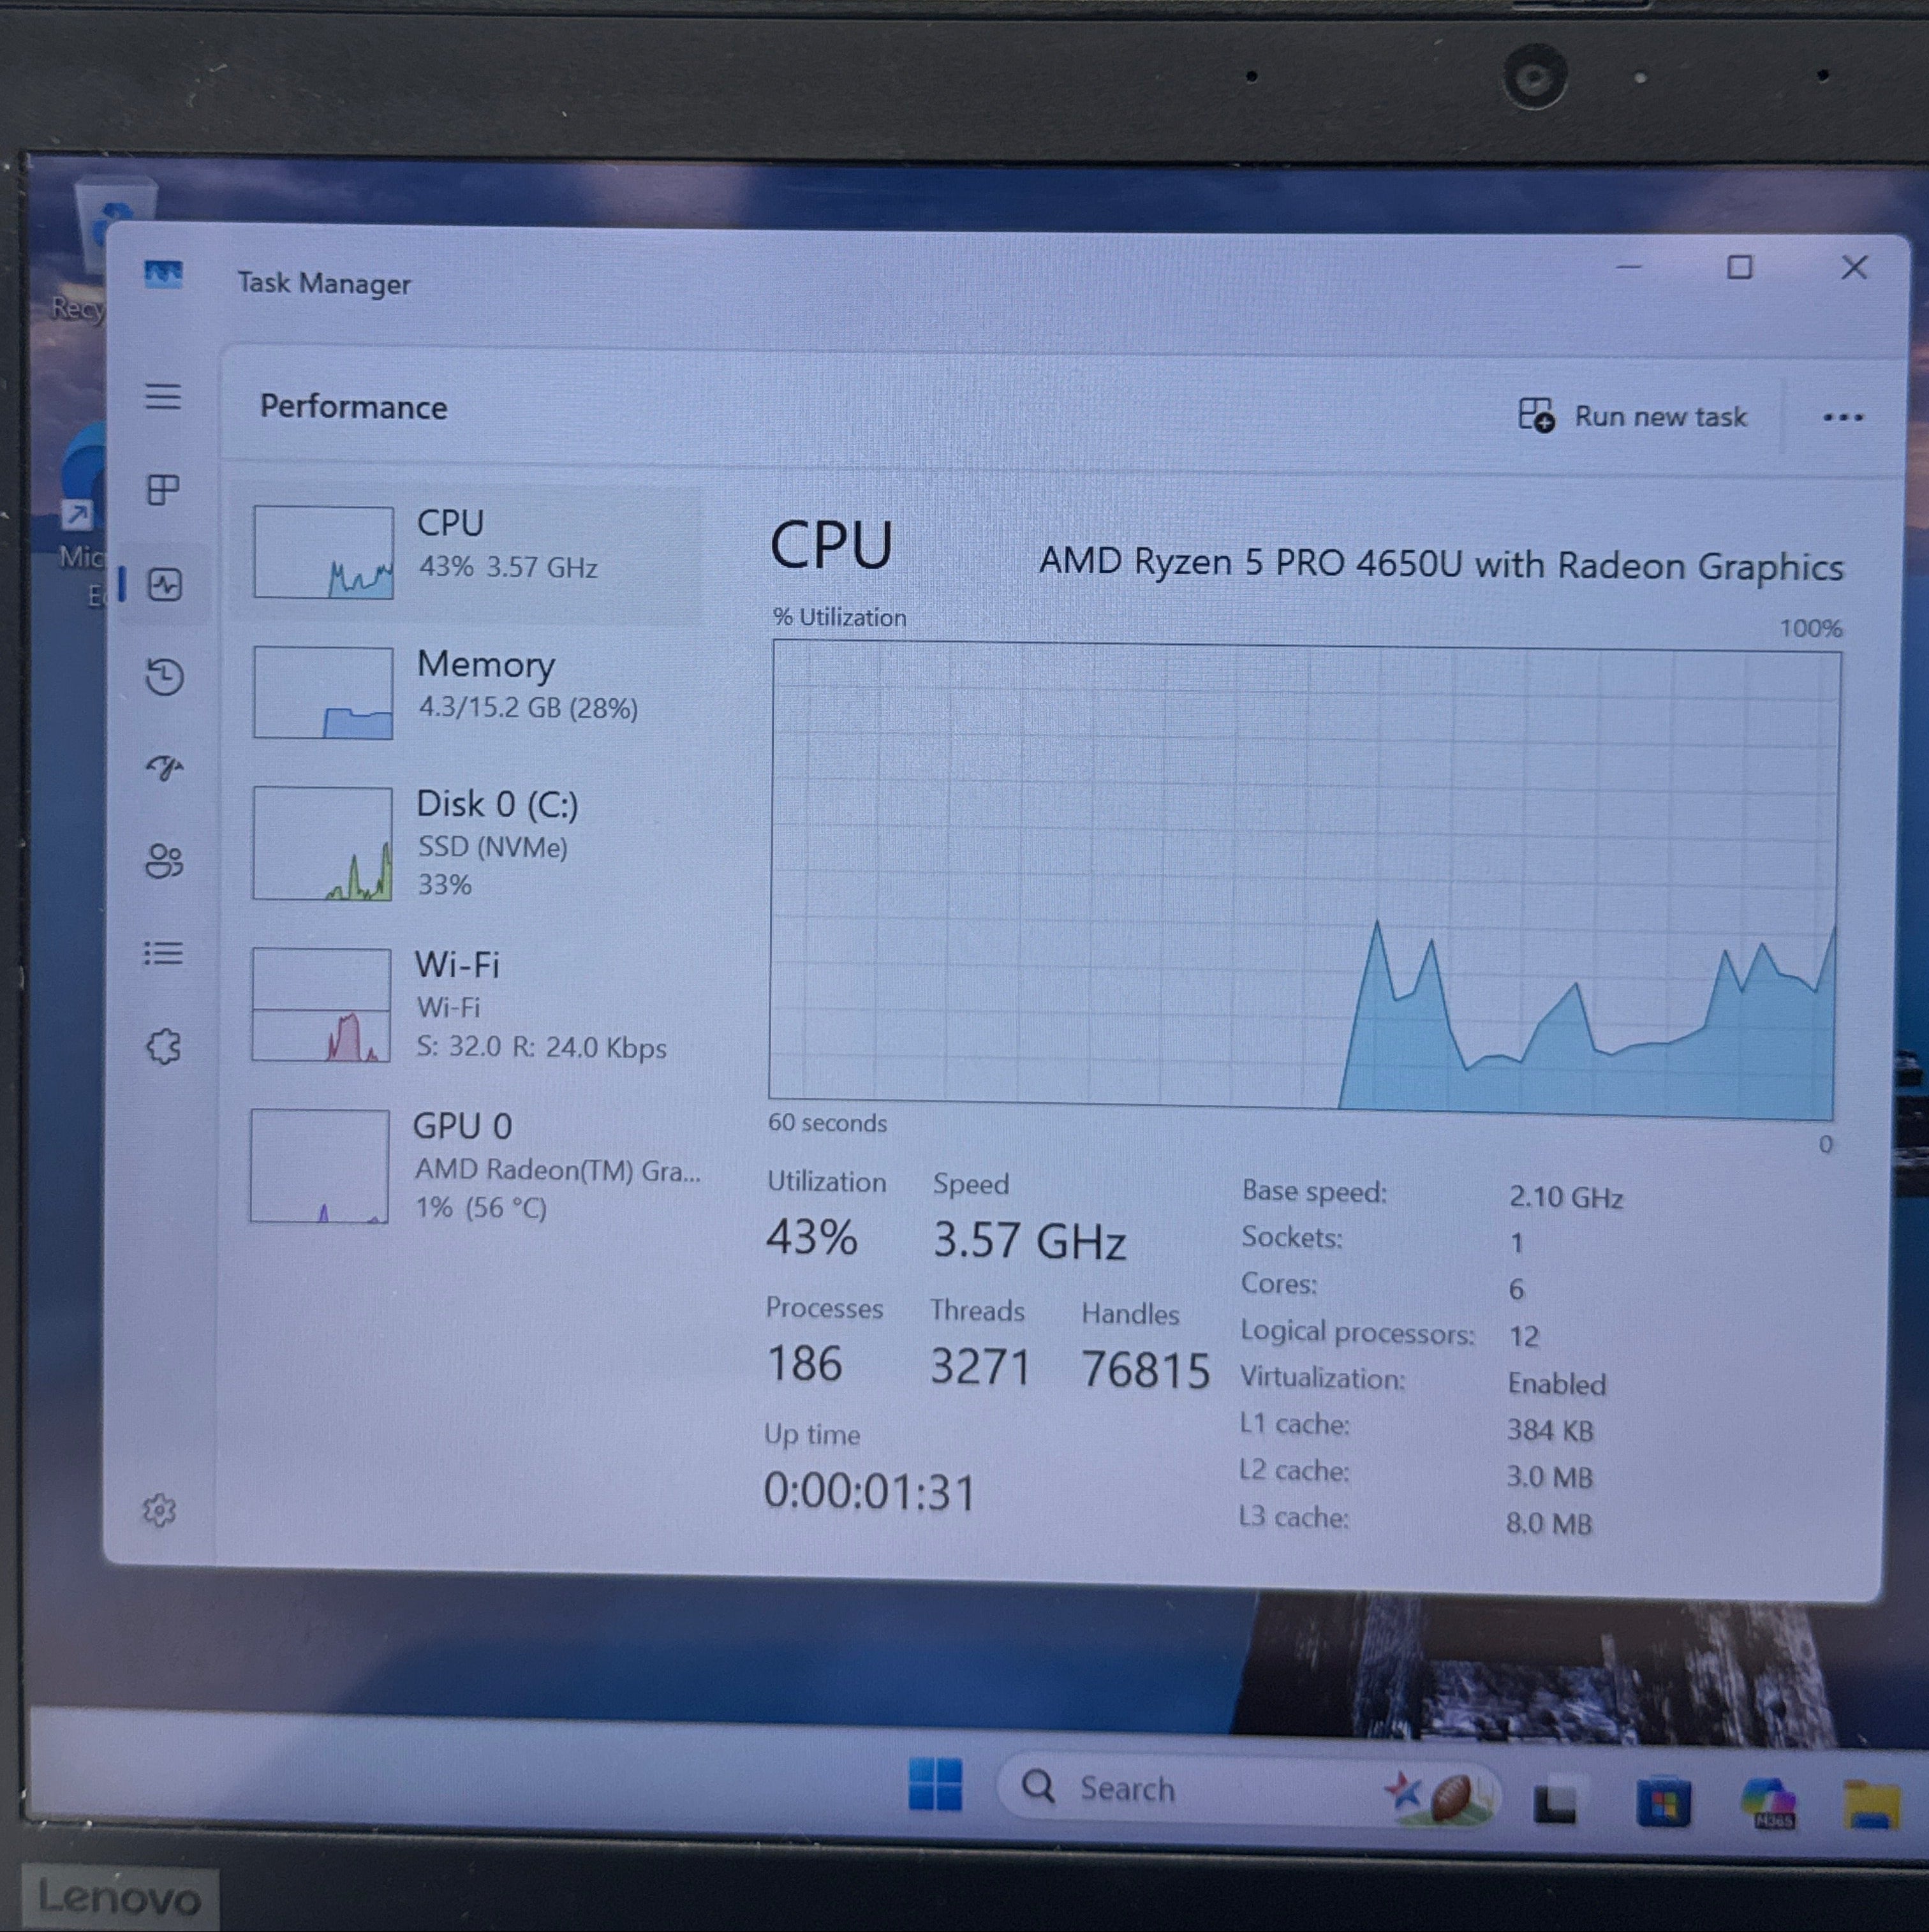Open the Windows Start menu

(935, 1784)
